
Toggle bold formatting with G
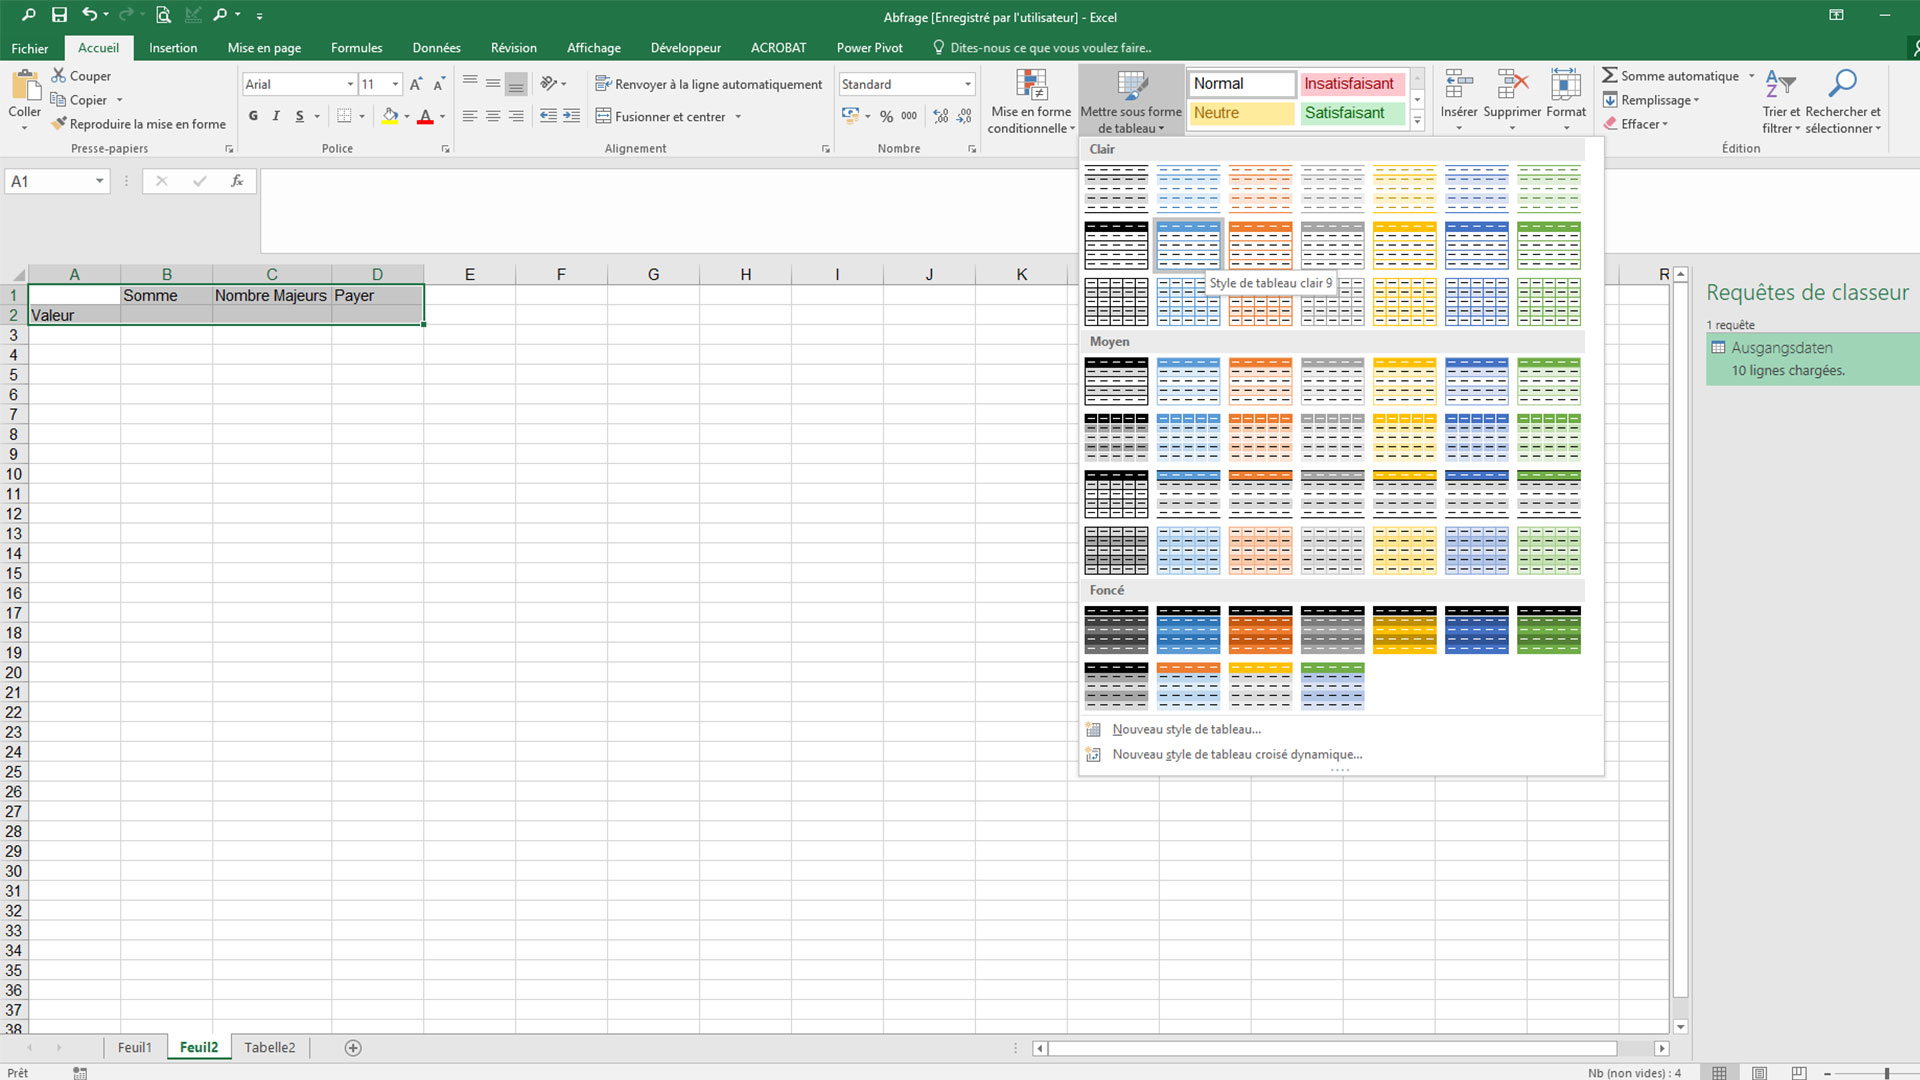252,116
